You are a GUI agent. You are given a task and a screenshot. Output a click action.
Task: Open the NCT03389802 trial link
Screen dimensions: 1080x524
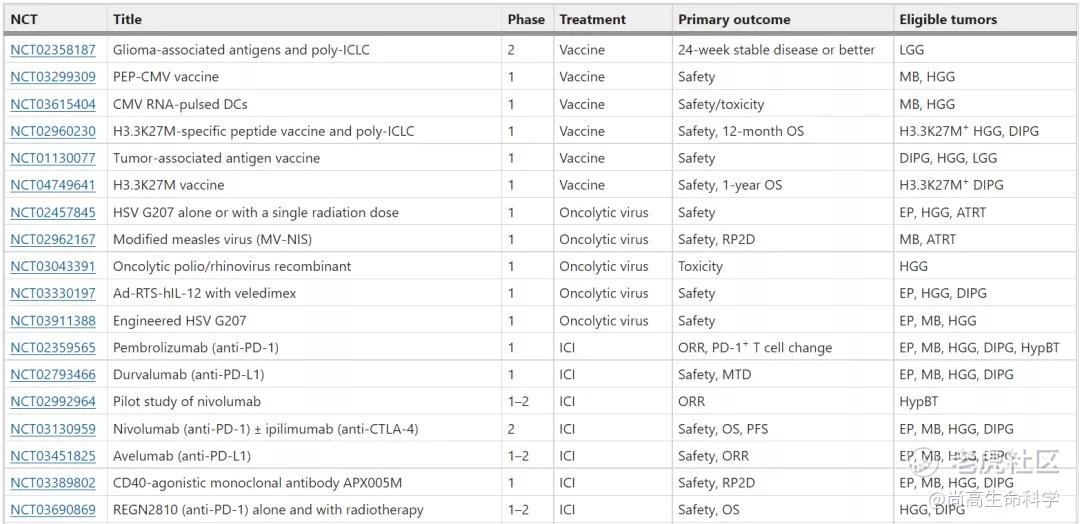click(x=53, y=483)
